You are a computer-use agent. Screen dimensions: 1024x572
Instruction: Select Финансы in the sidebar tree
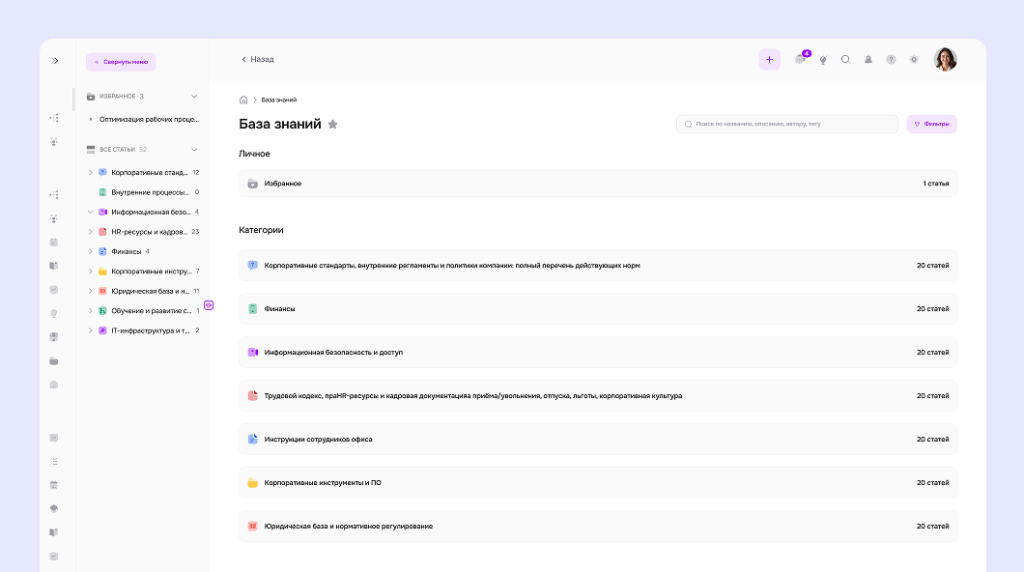pyautogui.click(x=126, y=252)
